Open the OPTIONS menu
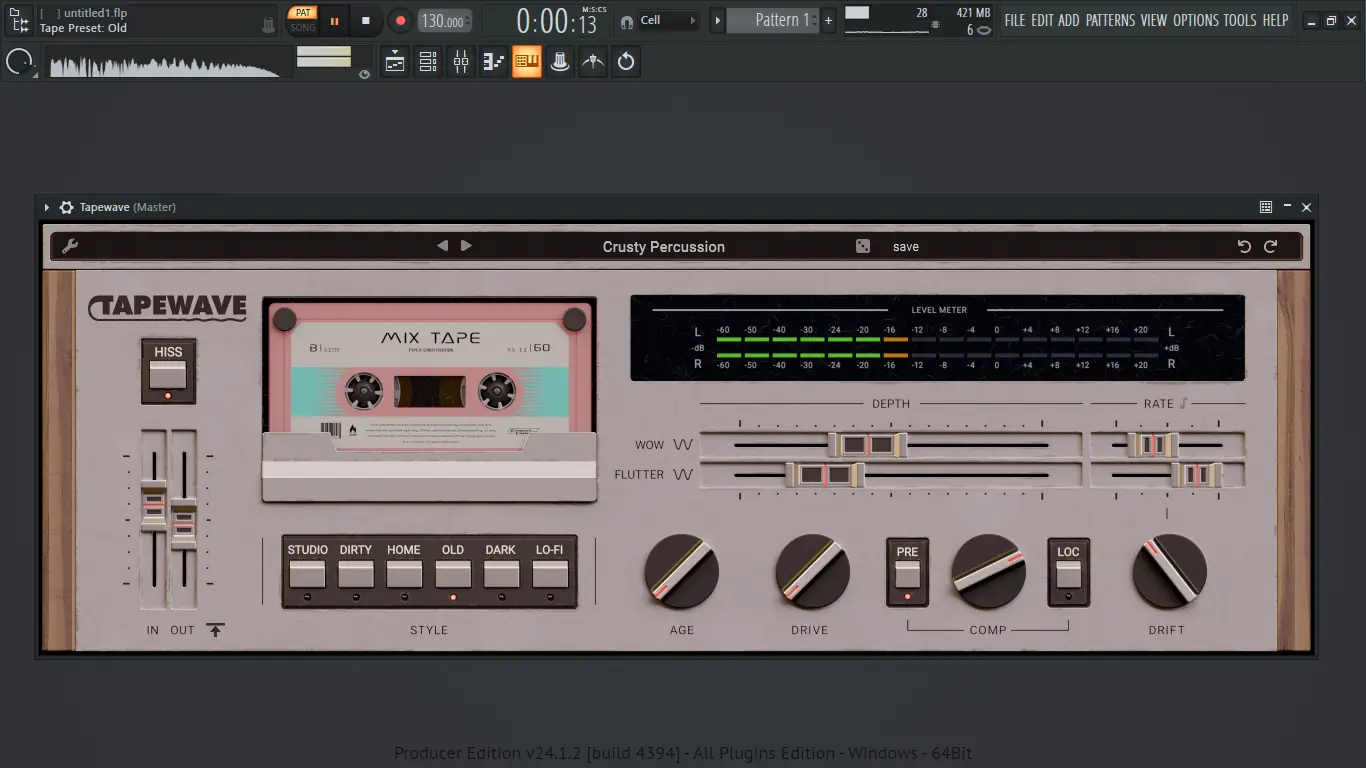Image resolution: width=1366 pixels, height=768 pixels. [x=1196, y=20]
